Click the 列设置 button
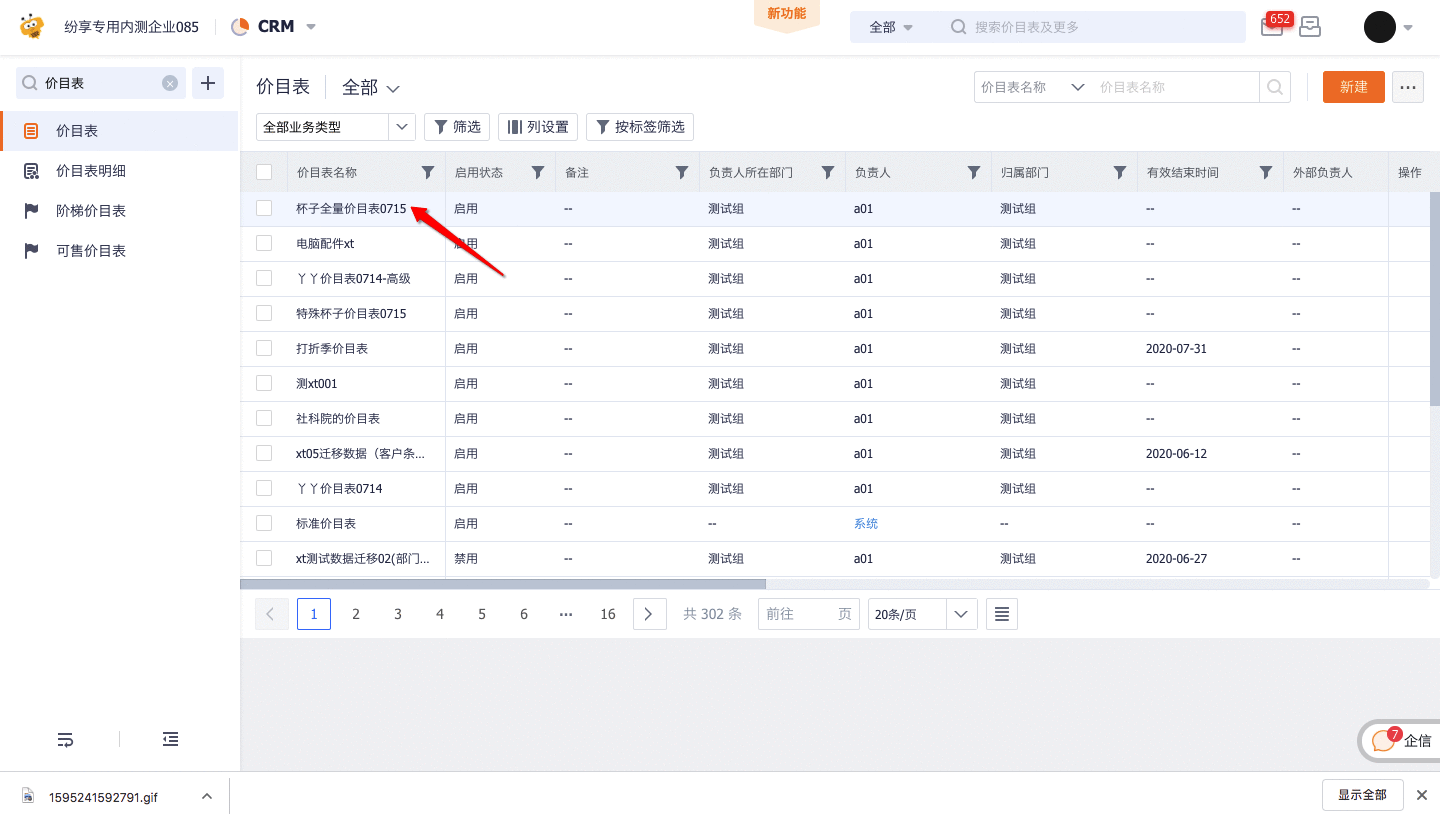Screen dimensions: 1440x821 point(538,127)
